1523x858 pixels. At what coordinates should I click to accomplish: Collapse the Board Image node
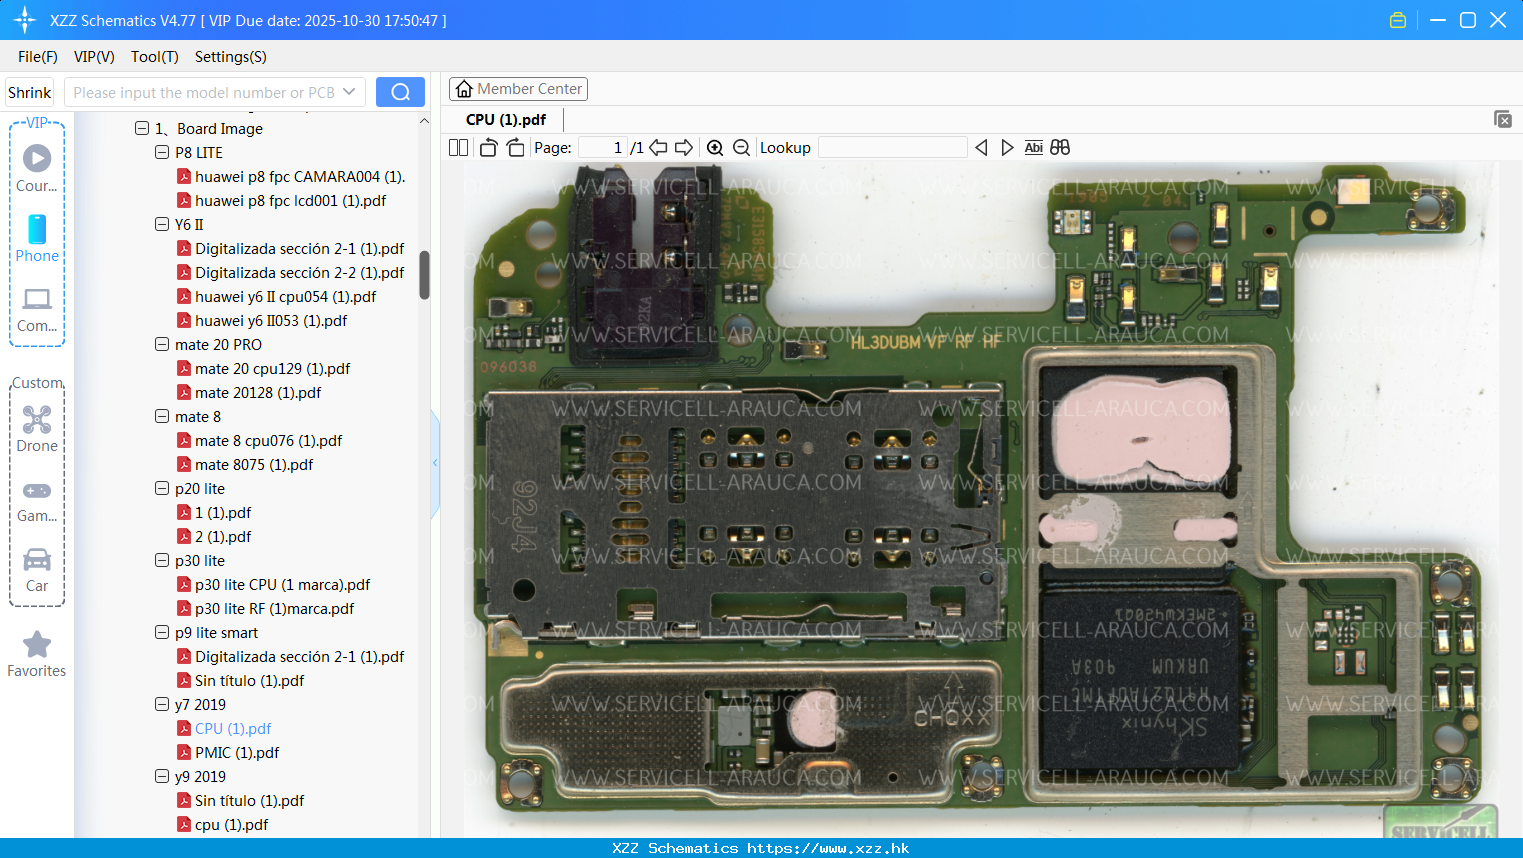142,128
